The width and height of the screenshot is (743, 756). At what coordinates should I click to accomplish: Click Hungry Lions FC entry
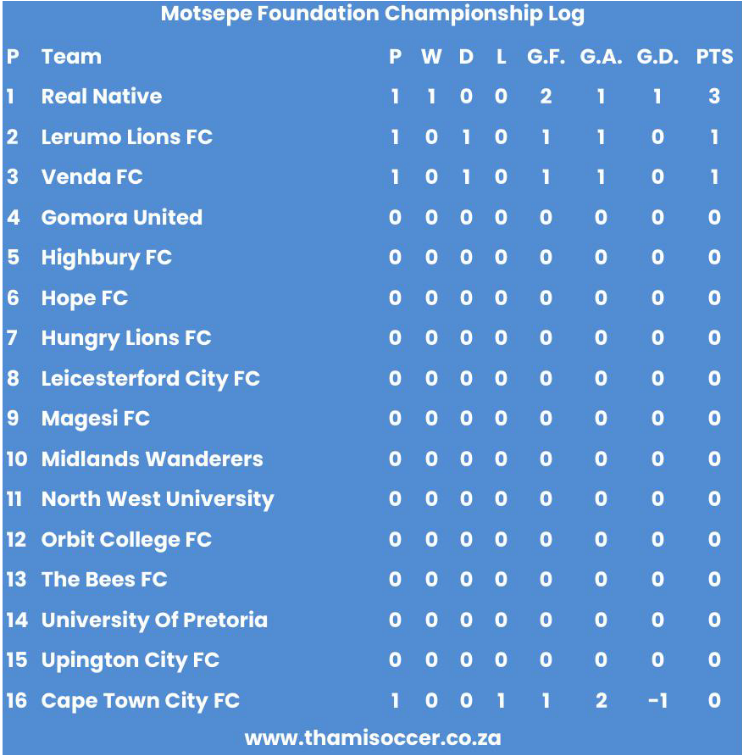pos(126,338)
